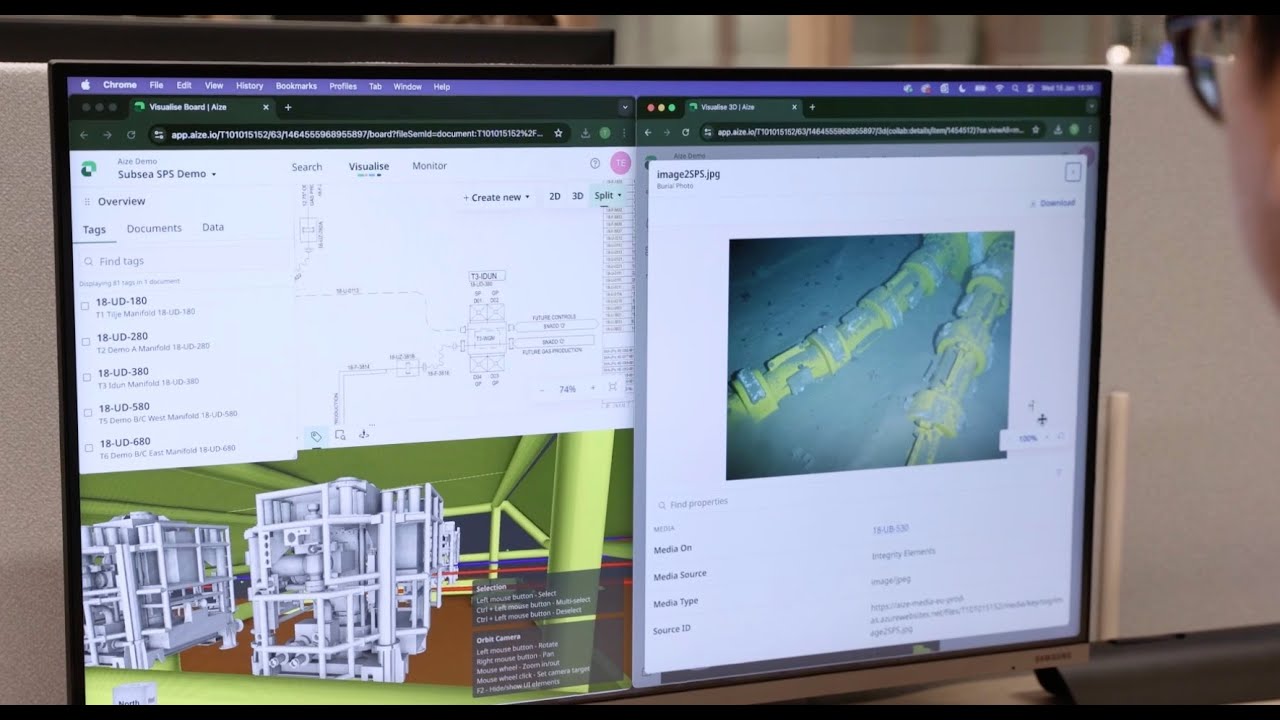Click the Visualise Board address bar URL
This screenshot has width=1280, height=720.
[357, 134]
